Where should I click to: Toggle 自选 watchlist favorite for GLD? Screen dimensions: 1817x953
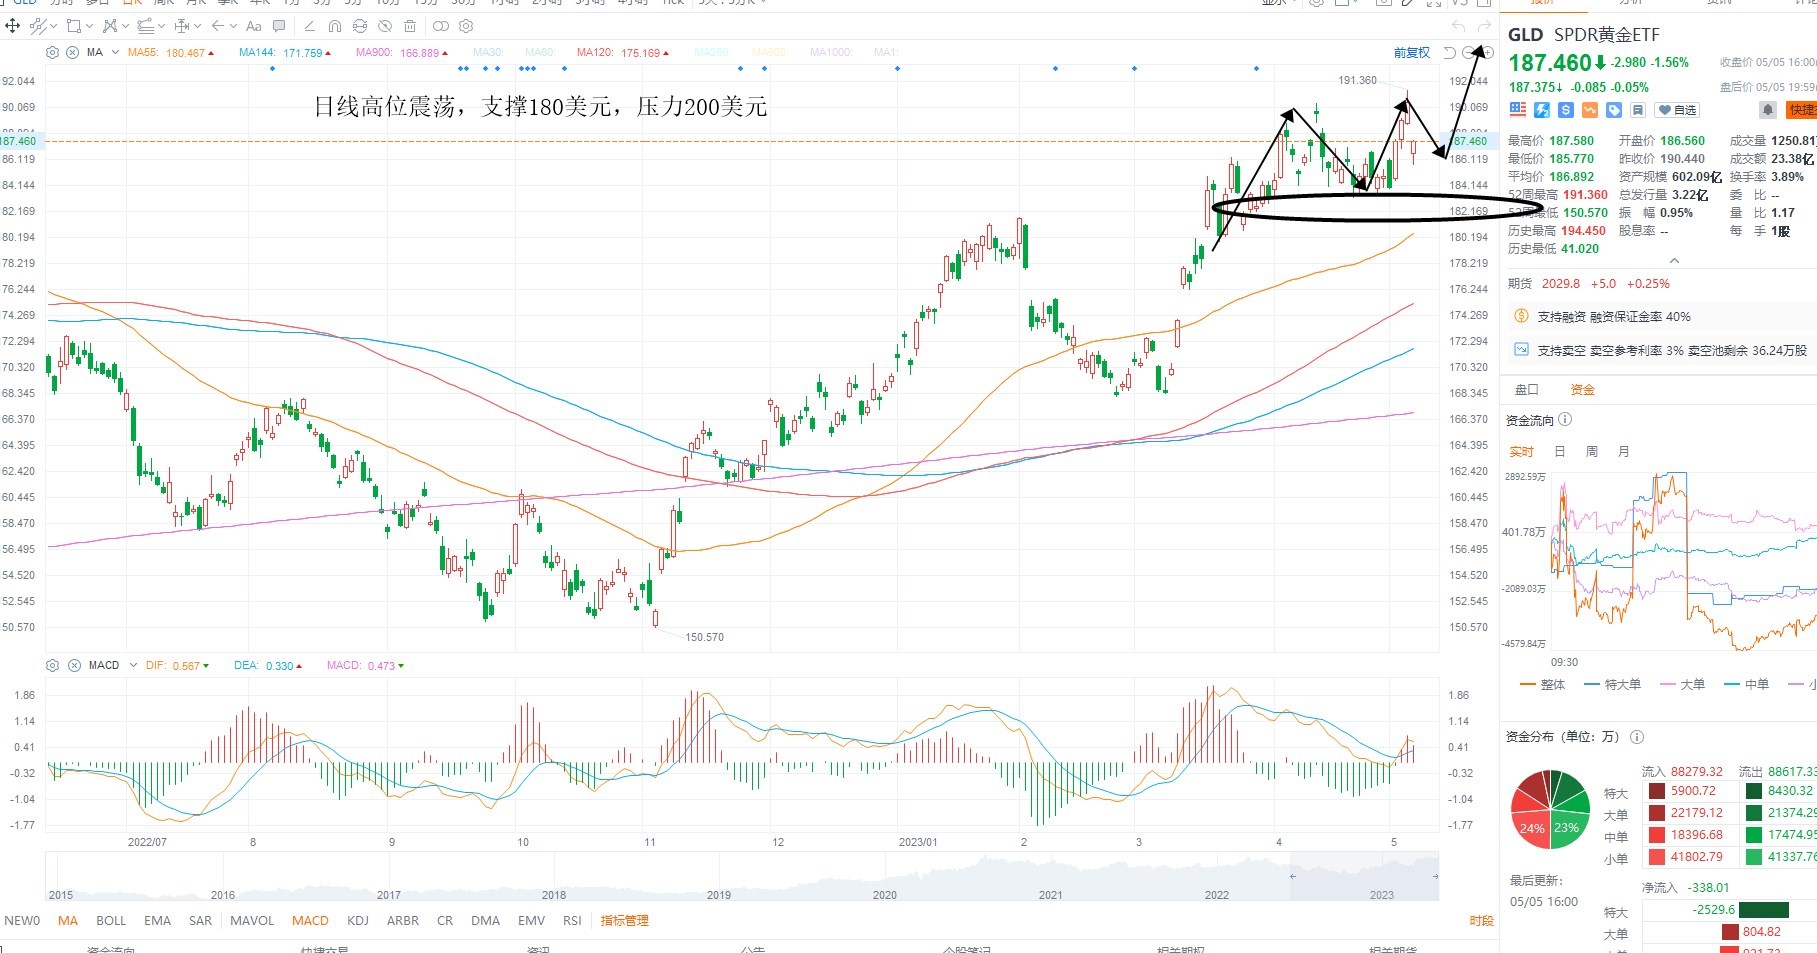(x=1677, y=110)
